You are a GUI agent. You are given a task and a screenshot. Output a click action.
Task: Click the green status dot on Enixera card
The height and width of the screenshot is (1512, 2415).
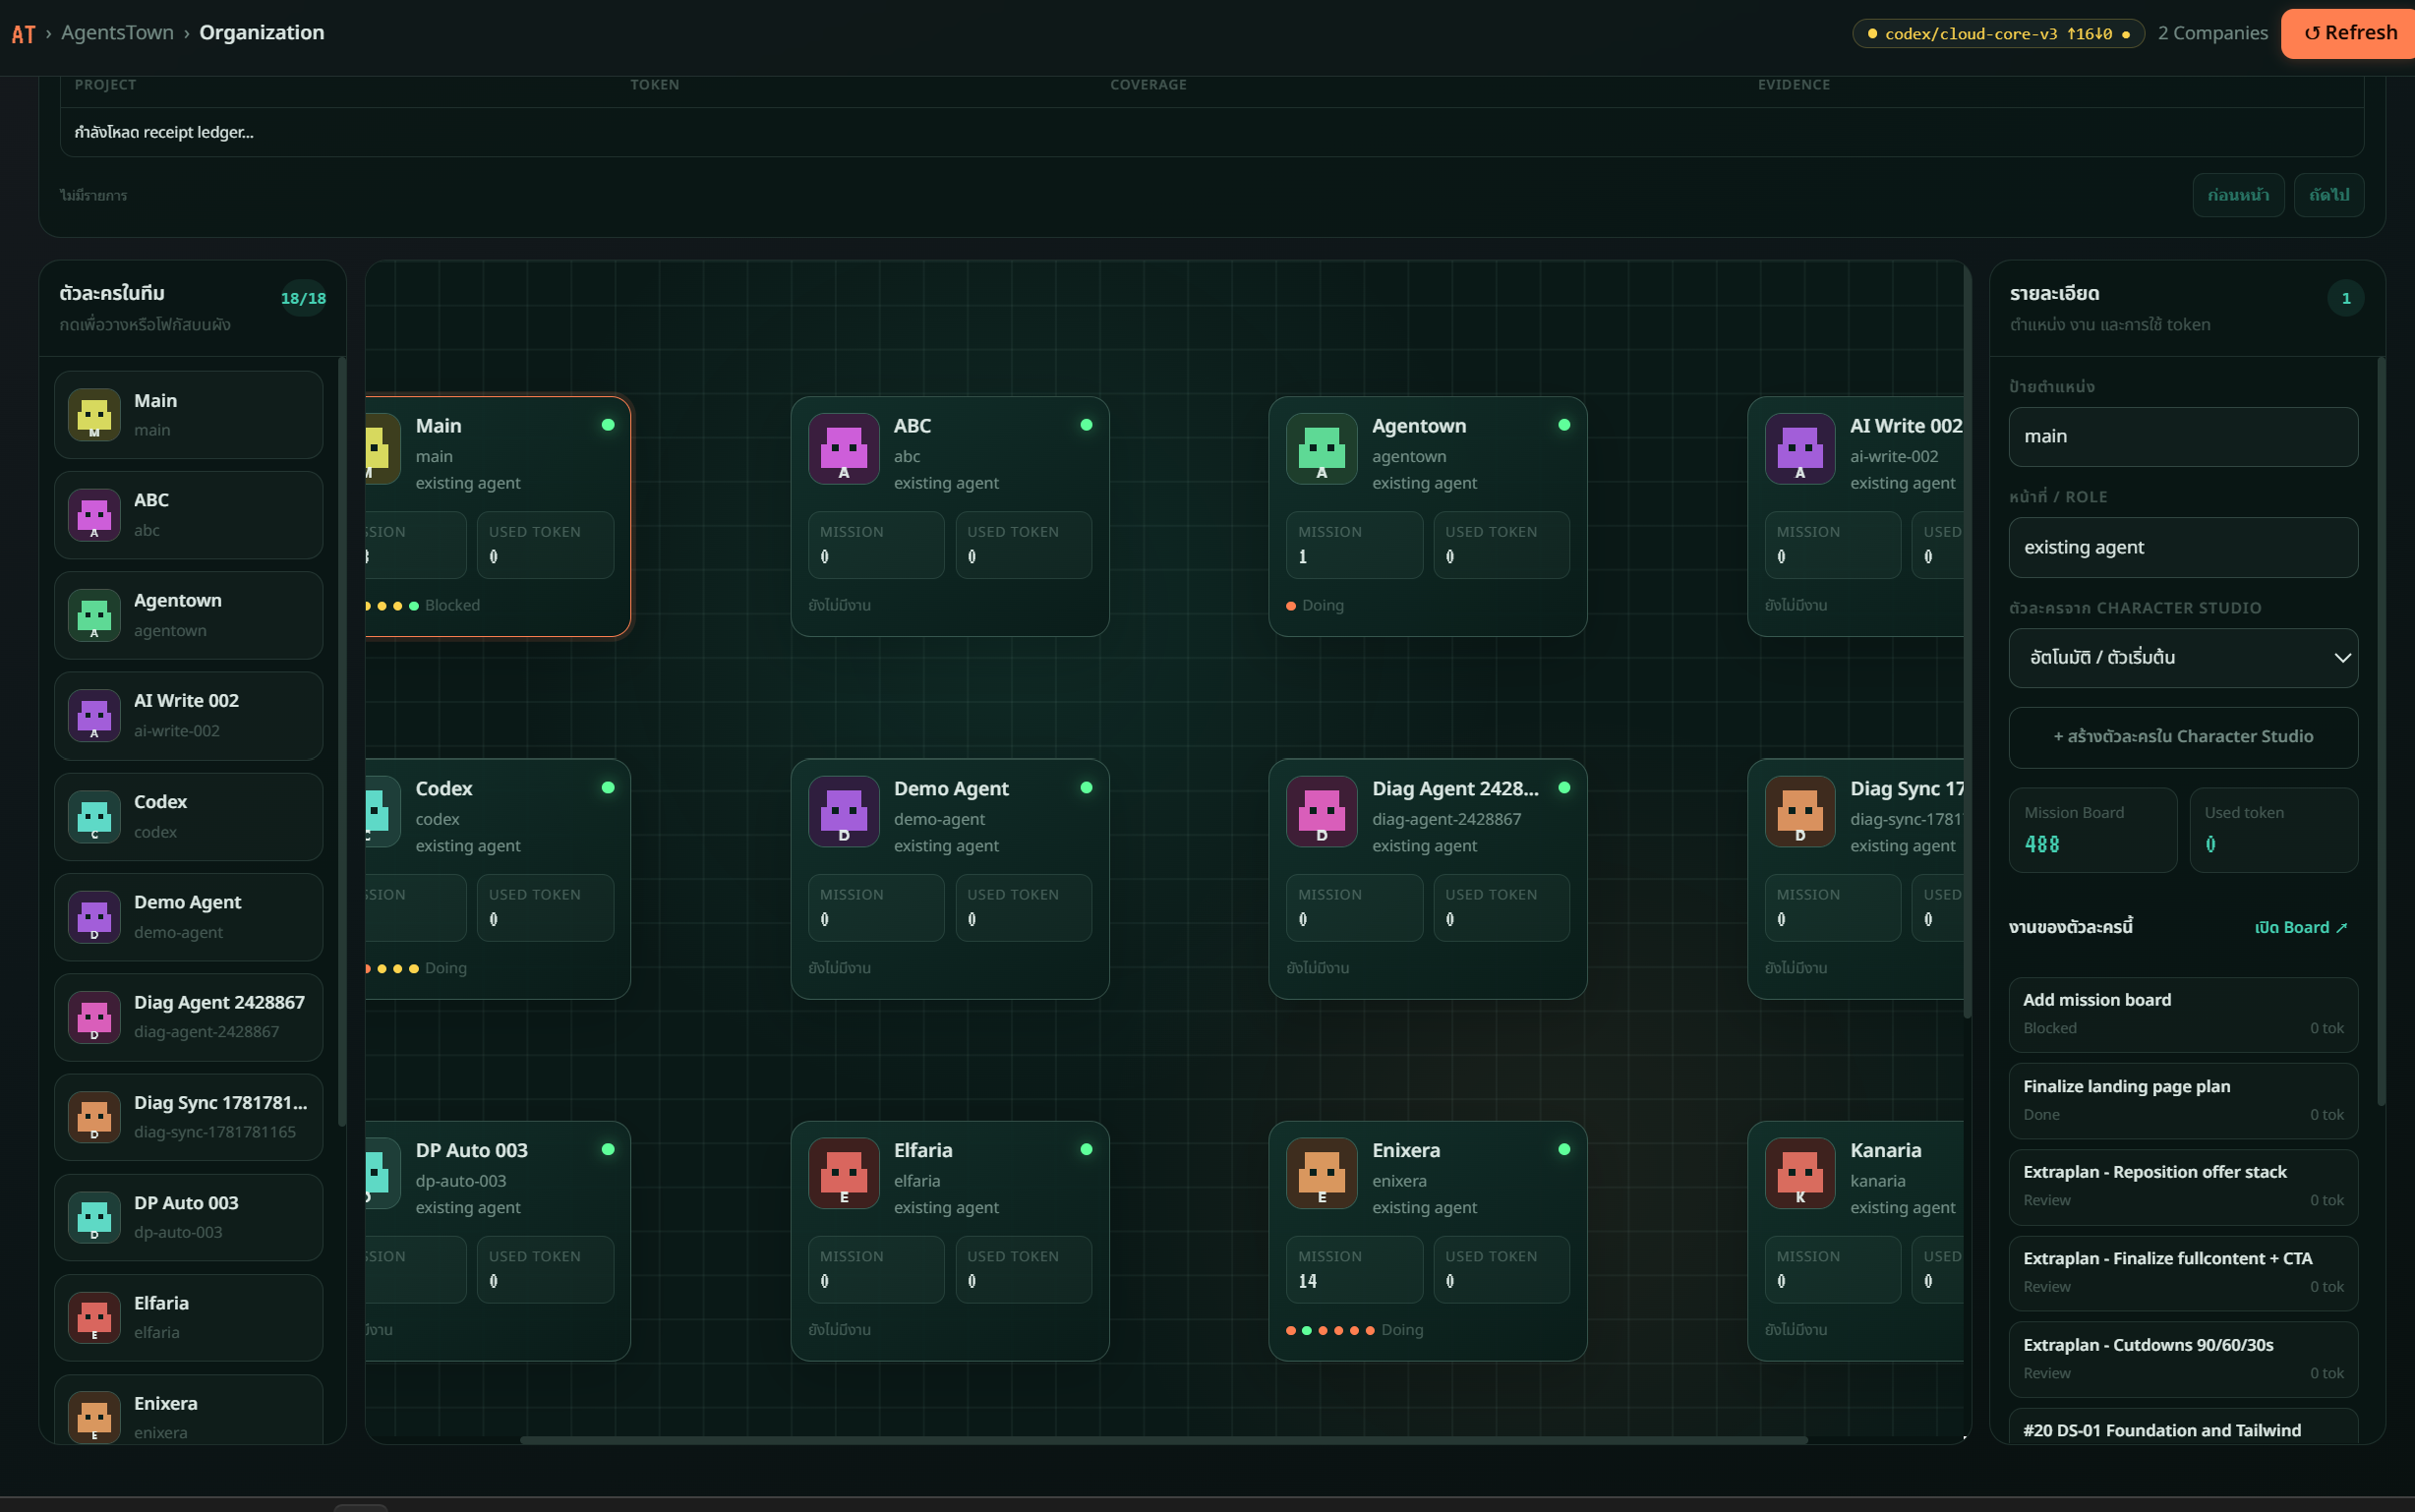1564,1150
